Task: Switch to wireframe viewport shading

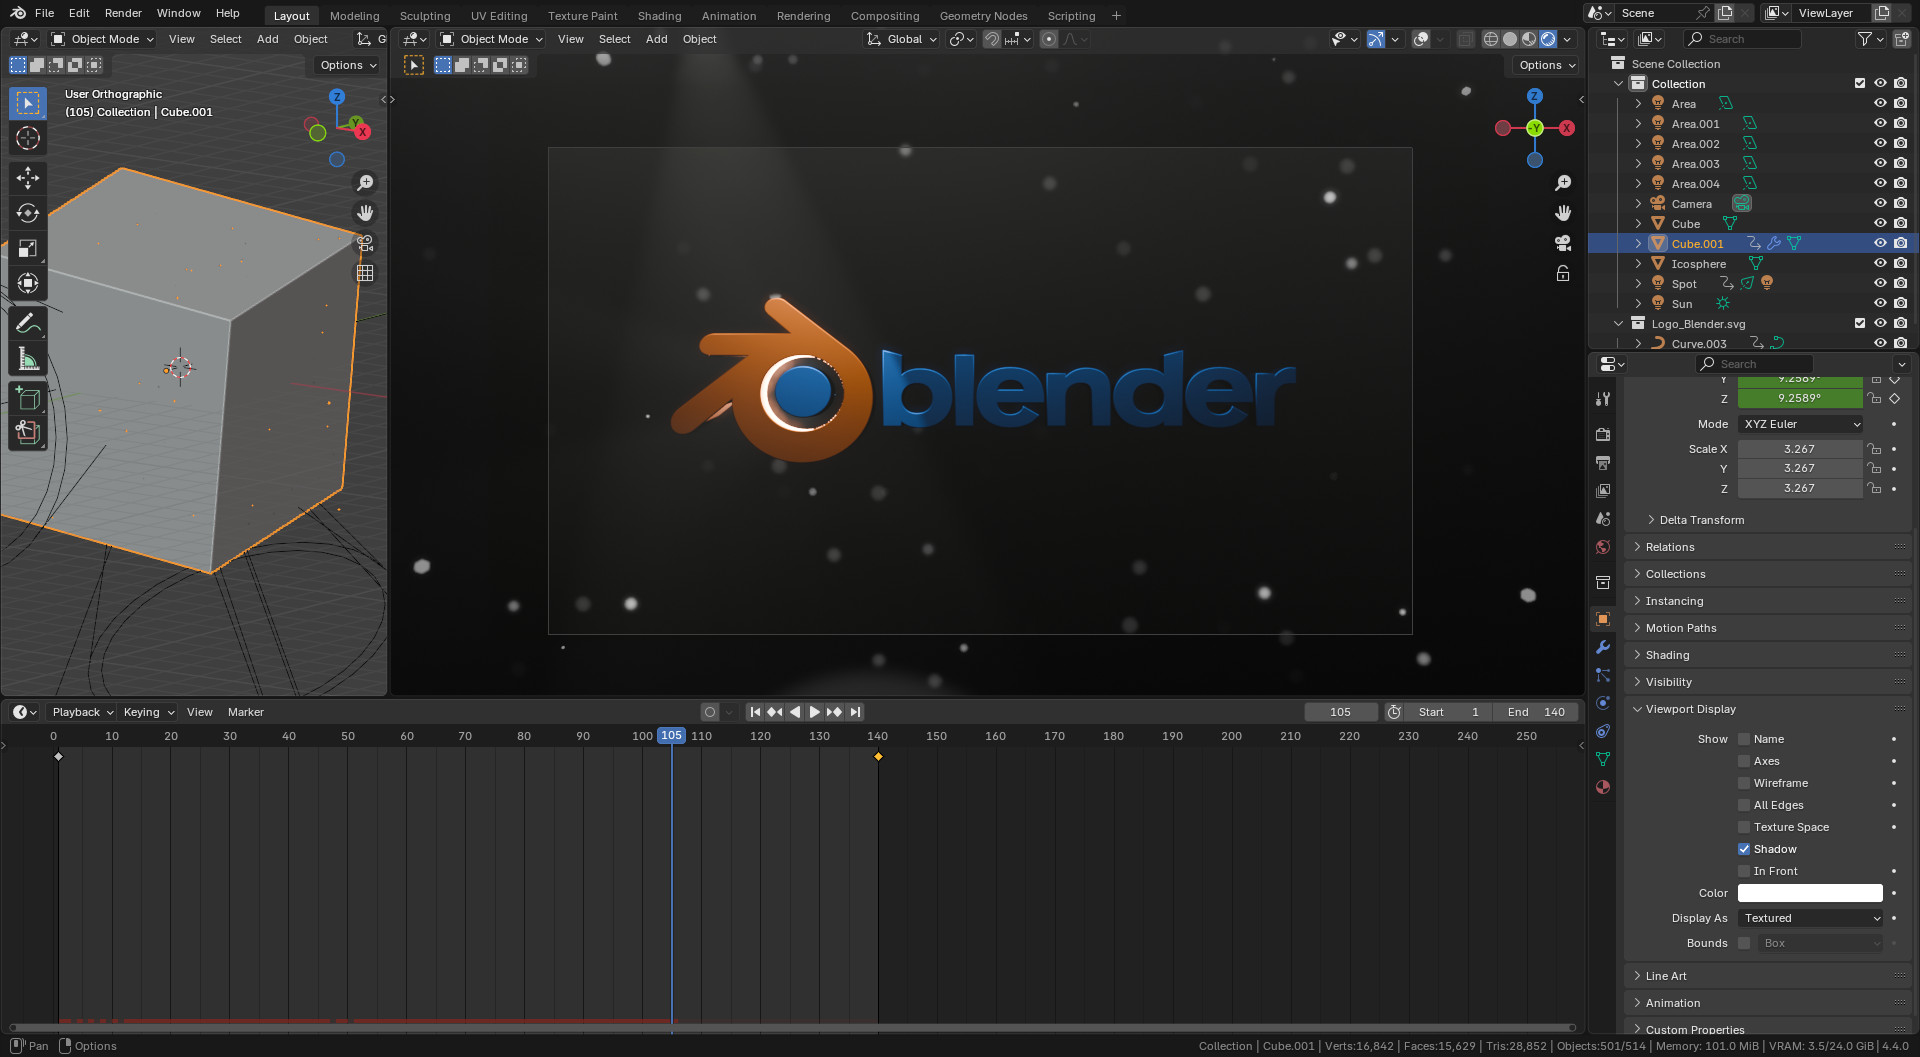Action: coord(1491,39)
